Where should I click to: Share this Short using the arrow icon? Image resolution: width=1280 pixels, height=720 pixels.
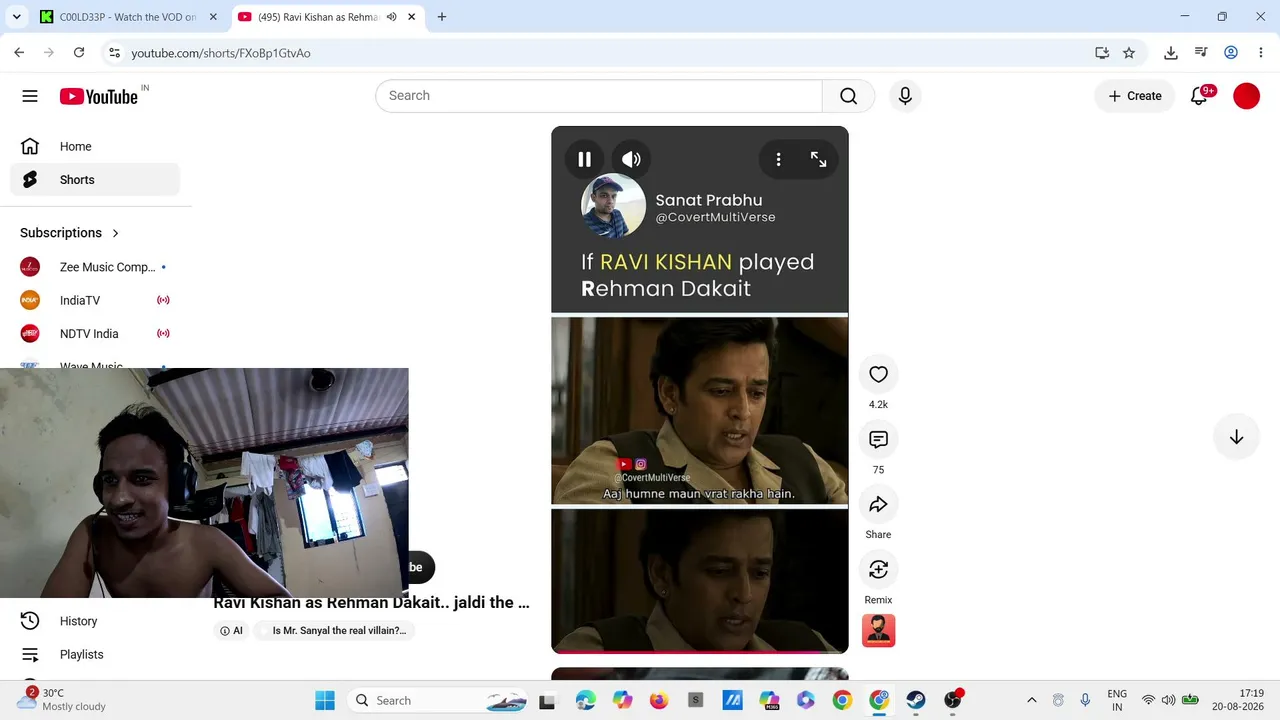click(x=878, y=504)
